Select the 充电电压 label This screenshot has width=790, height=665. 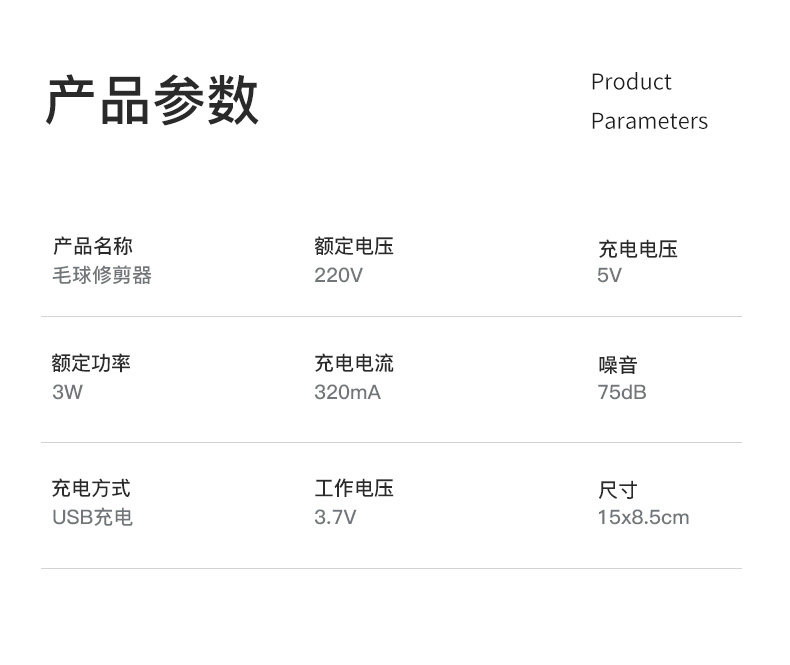pos(638,249)
